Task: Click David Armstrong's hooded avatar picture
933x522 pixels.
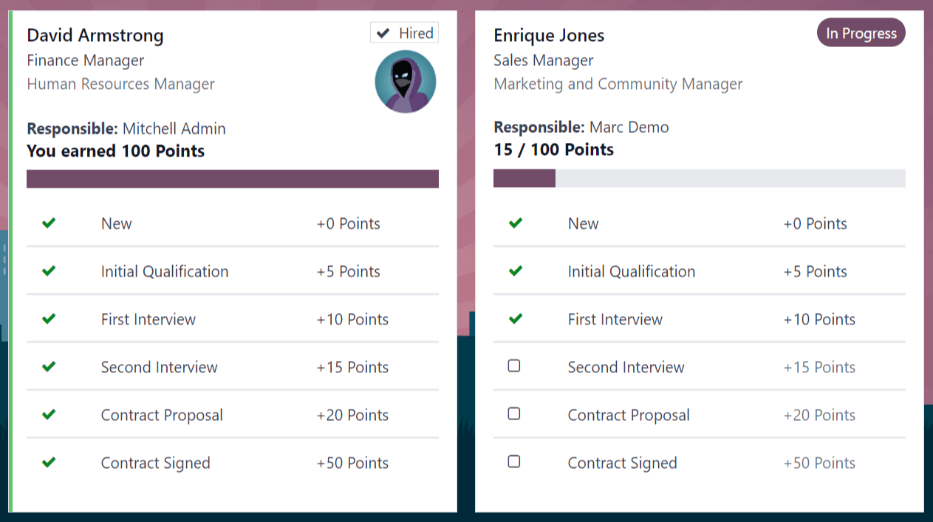Action: (405, 82)
